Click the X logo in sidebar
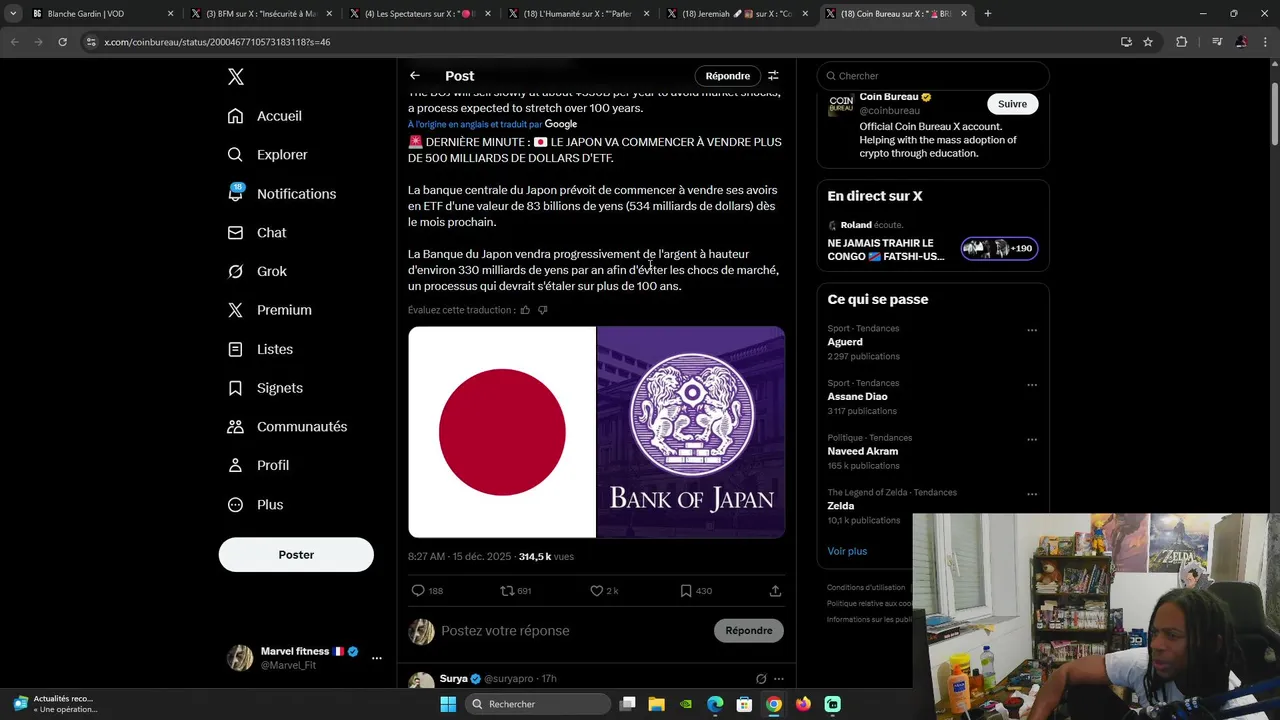Screen dimensions: 1280x720 (235, 77)
